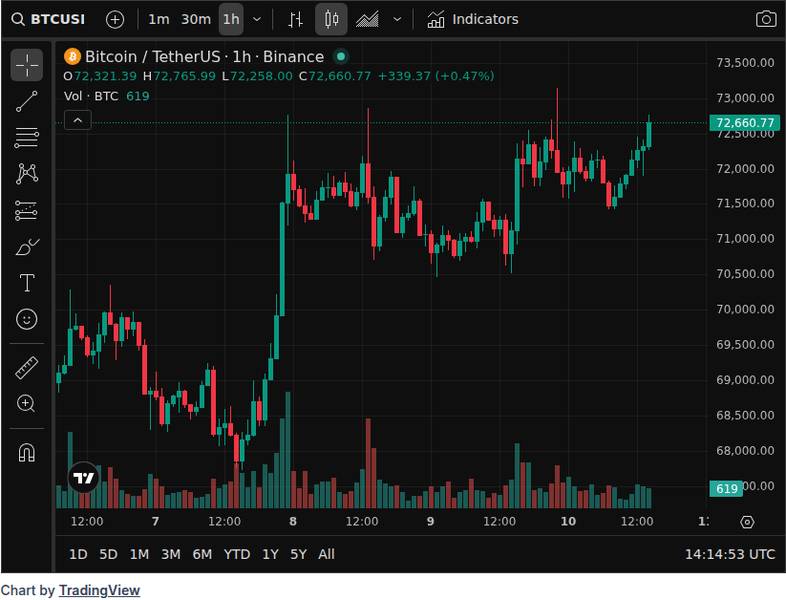This screenshot has width=786, height=600.
Task: Open the emoji icons tool
Action: point(27,319)
